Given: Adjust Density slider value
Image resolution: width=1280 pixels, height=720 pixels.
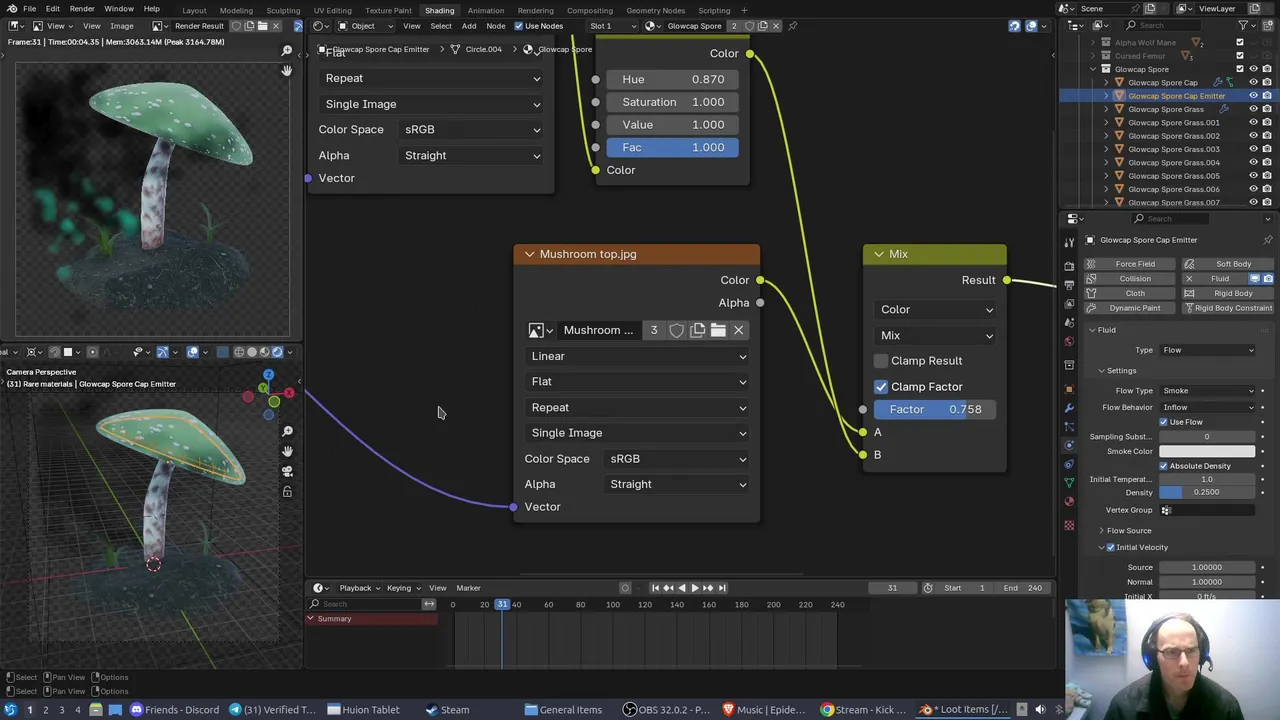Looking at the screenshot, I should tap(1207, 492).
